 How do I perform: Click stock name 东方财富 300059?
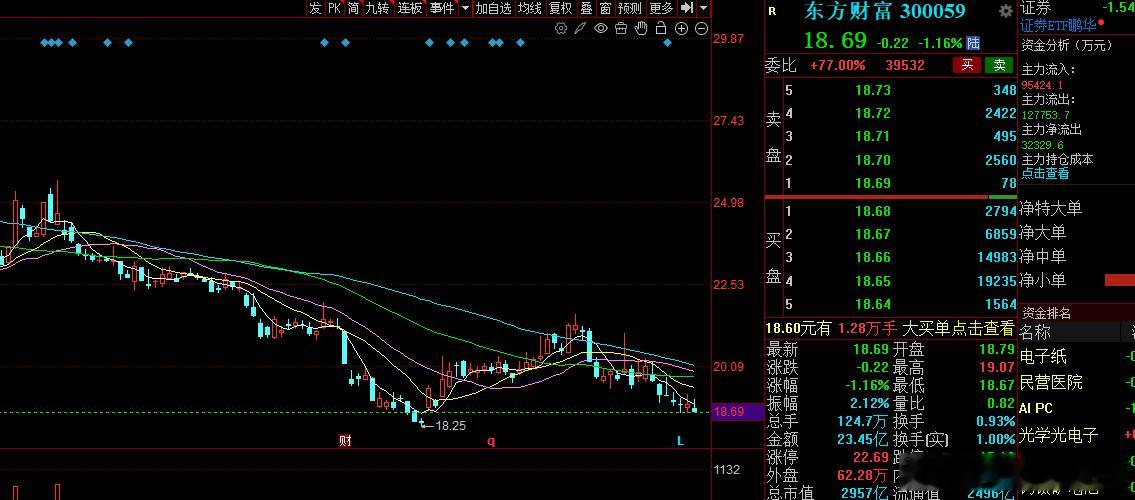[x=885, y=11]
